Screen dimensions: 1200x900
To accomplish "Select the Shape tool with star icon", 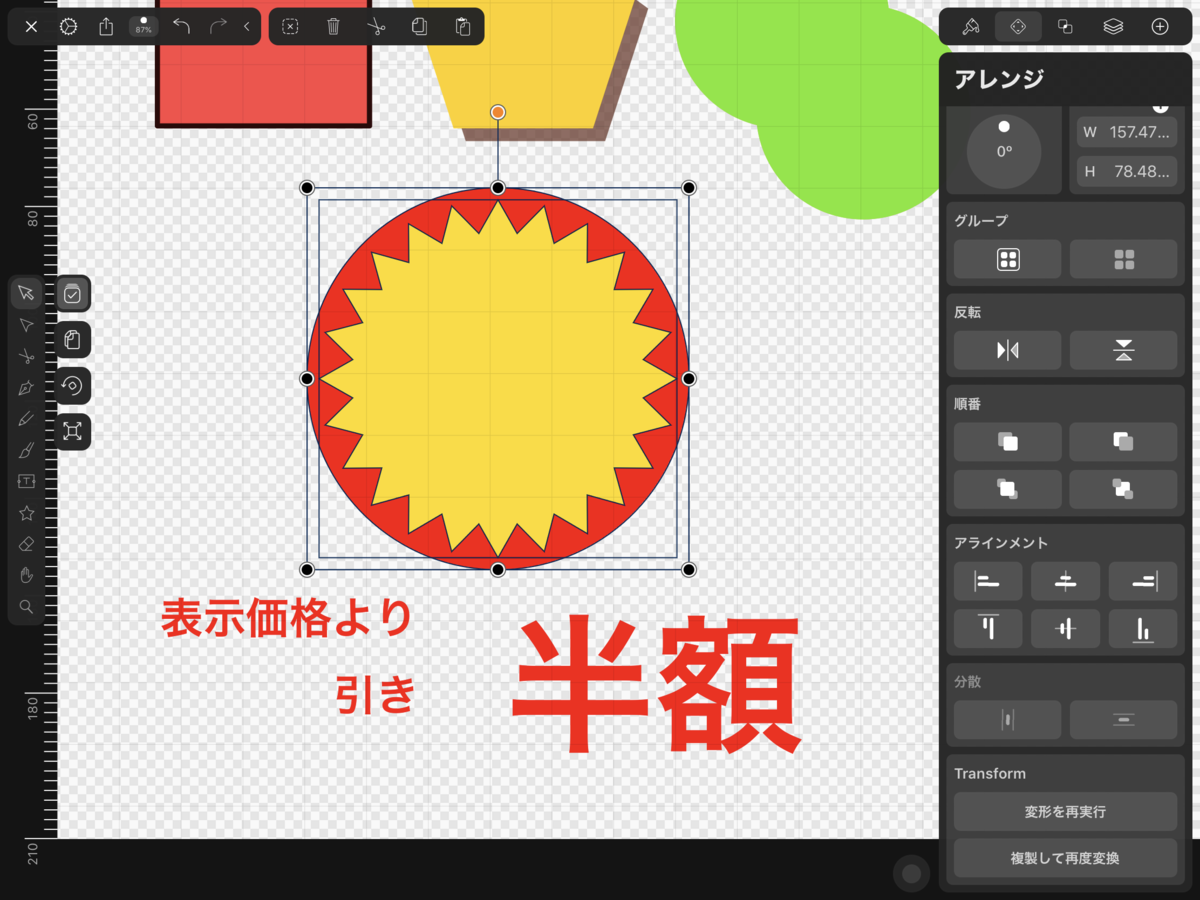I will (26, 513).
